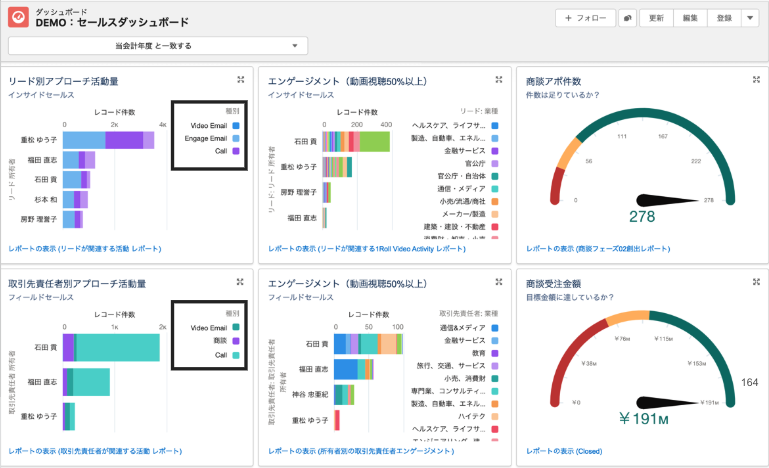769x468 pixels.
Task: Click the DEMO：セールスダッシュボード heading
Action: [112, 22]
